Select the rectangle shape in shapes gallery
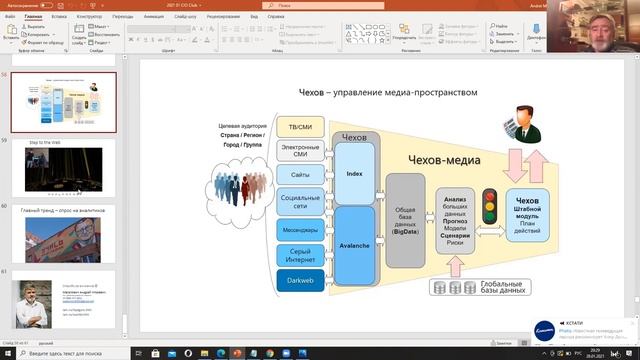Image resolution: width=640 pixels, height=360 pixels. [x=369, y=27]
